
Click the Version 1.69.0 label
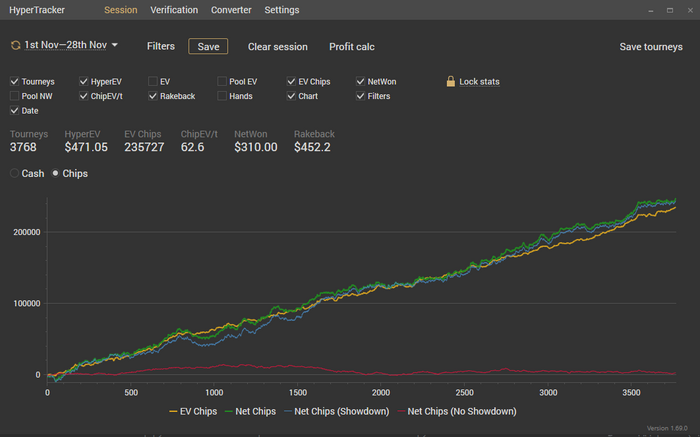(x=667, y=429)
